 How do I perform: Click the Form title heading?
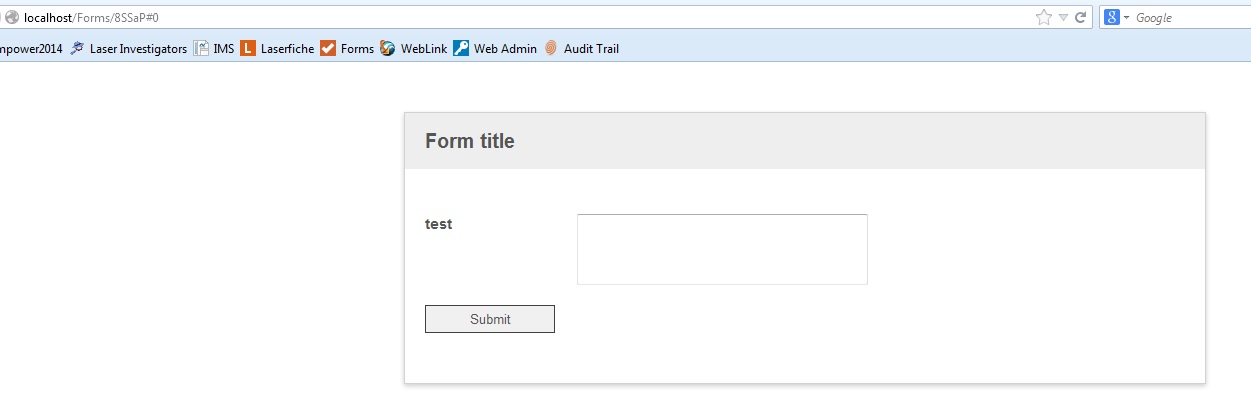tap(469, 141)
